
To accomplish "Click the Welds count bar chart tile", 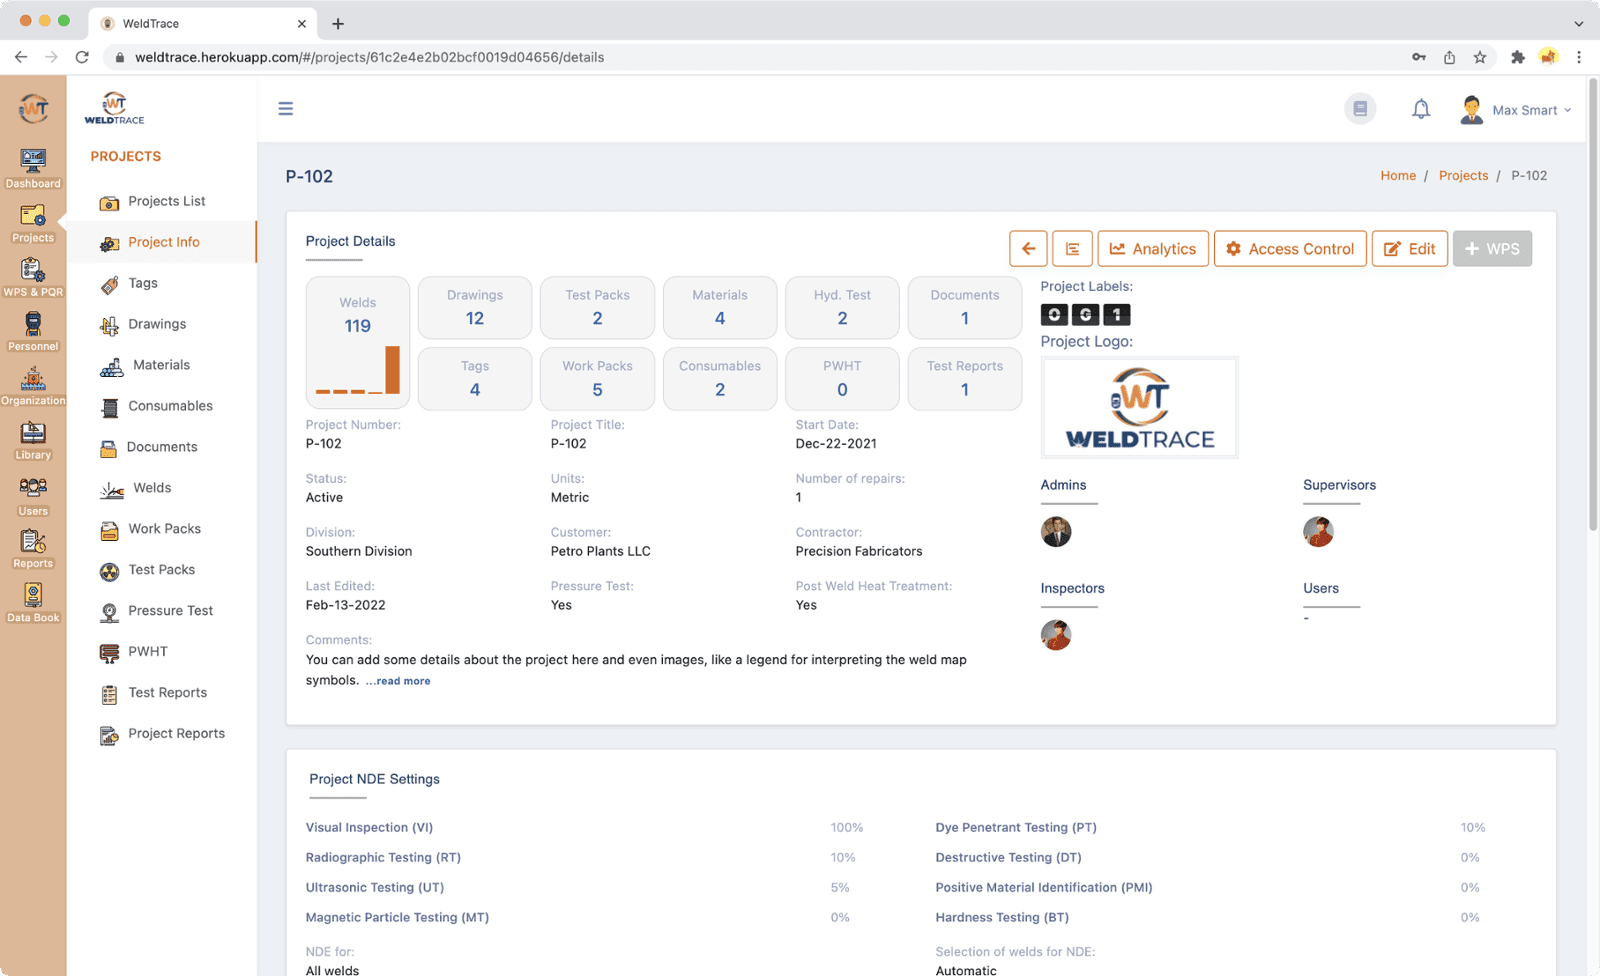I will tap(357, 340).
